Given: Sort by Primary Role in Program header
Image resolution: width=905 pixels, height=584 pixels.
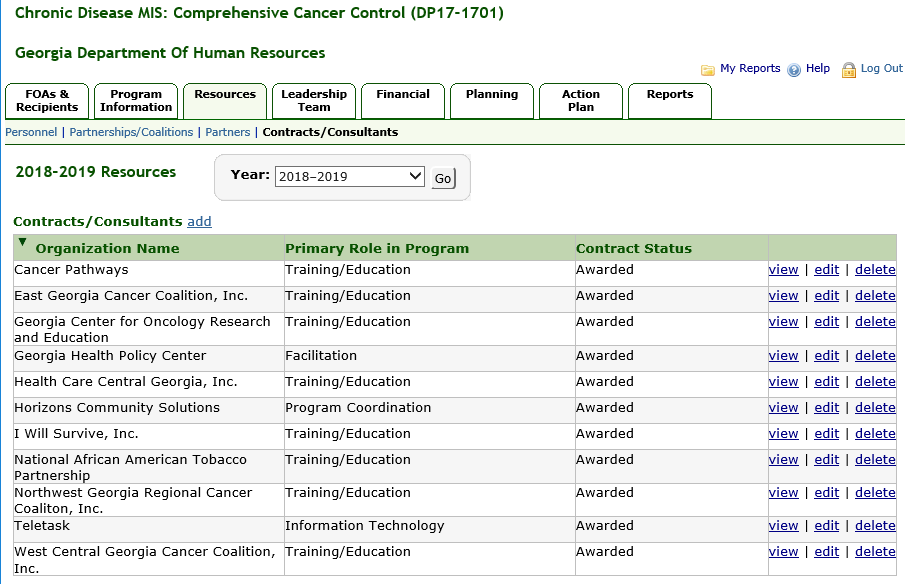Looking at the screenshot, I should [x=376, y=249].
